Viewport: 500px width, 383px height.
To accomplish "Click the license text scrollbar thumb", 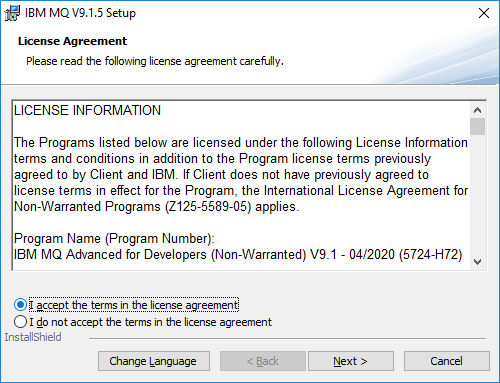I will click(x=477, y=126).
